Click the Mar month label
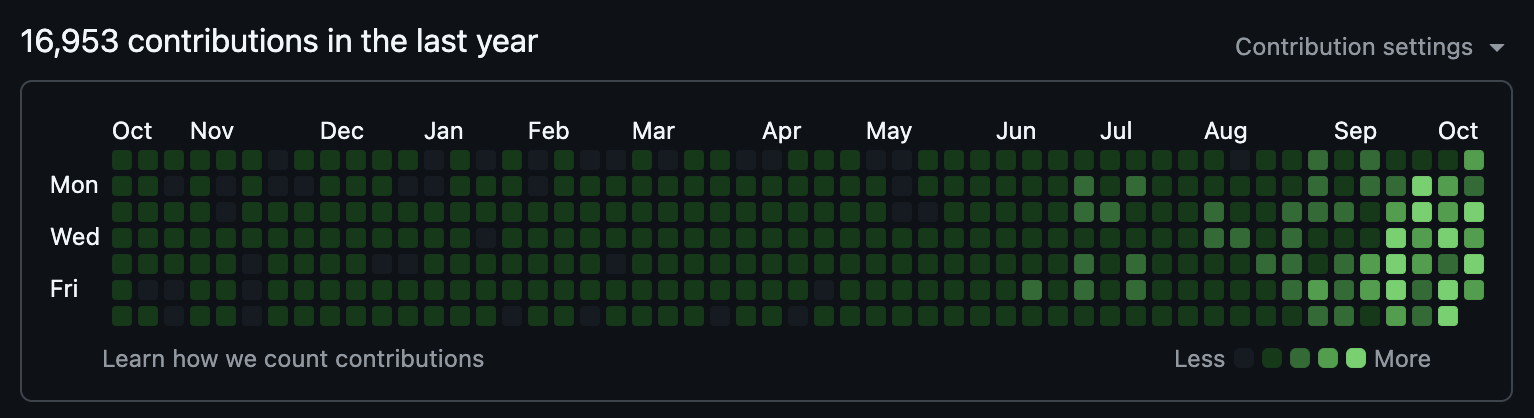This screenshot has height=418, width=1534. tap(653, 131)
